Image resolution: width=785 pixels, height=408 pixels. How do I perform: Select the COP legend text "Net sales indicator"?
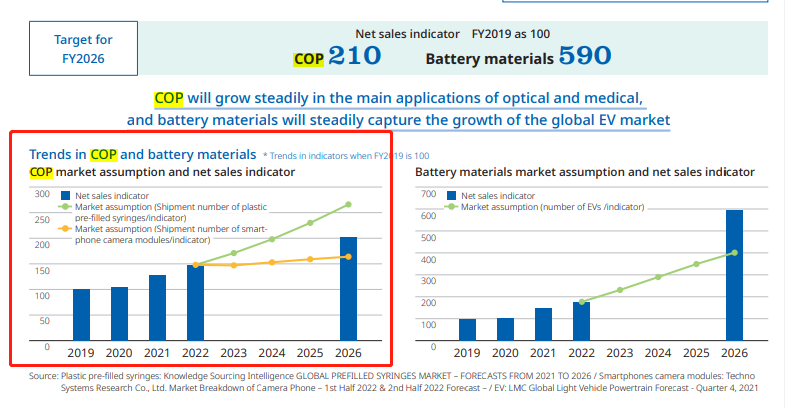[112, 196]
